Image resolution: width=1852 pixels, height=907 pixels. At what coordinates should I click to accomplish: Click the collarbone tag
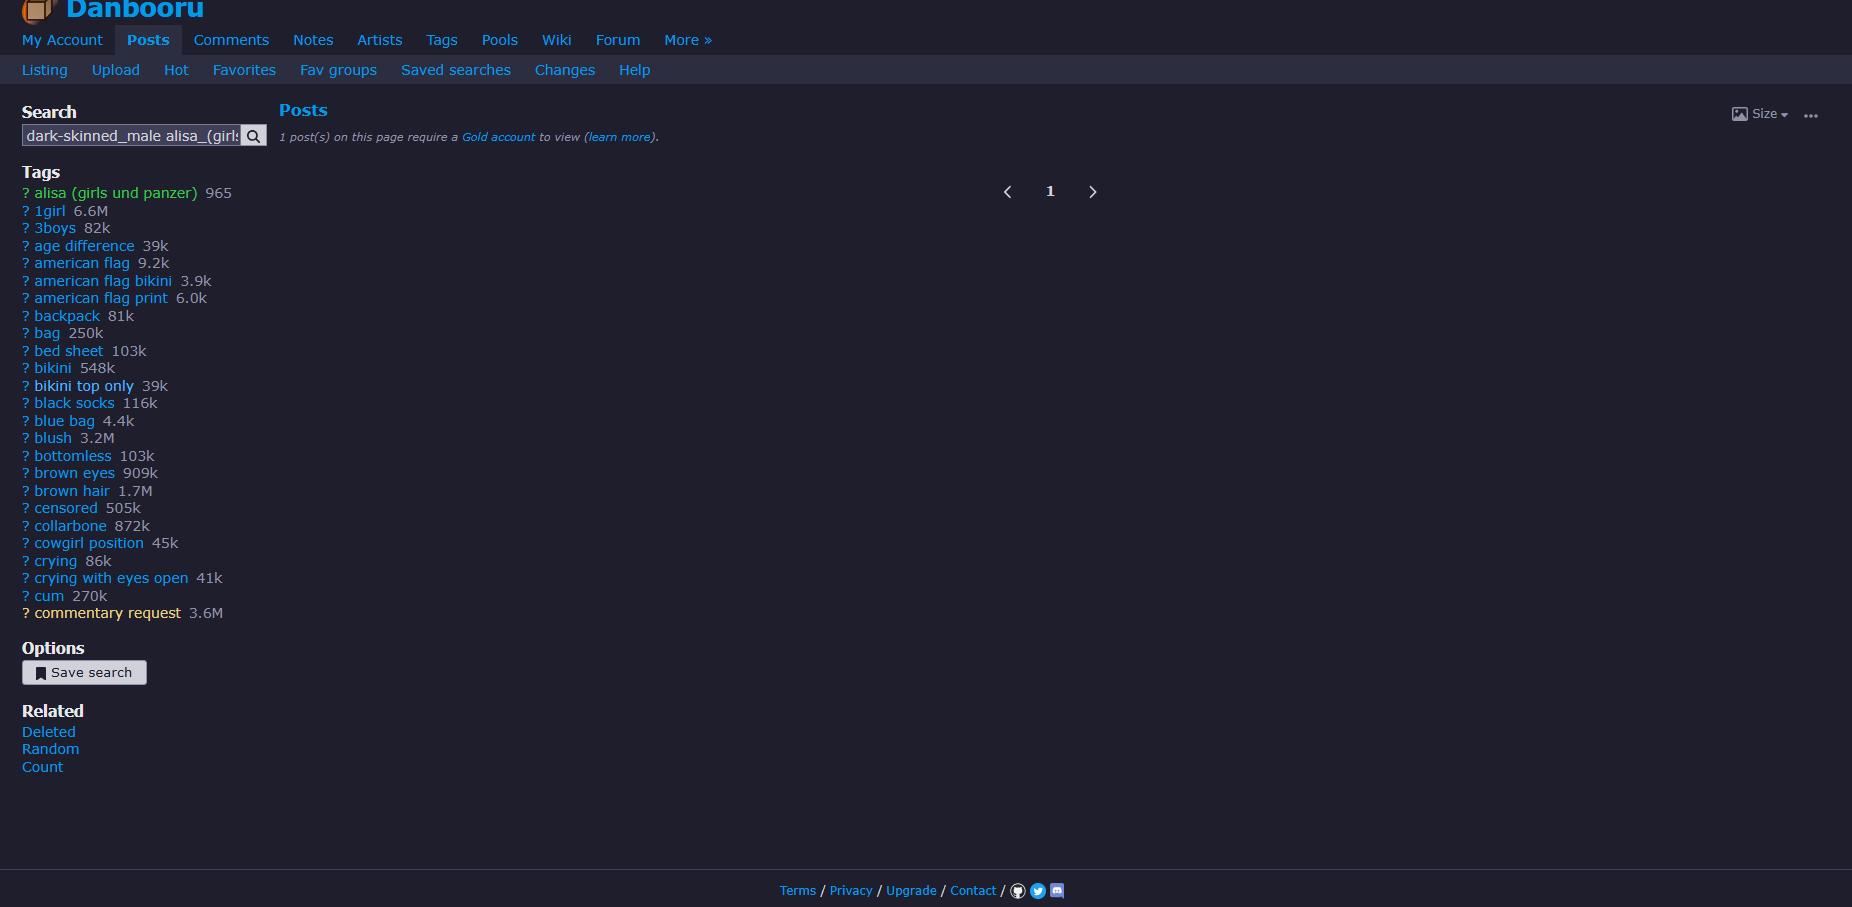(70, 526)
